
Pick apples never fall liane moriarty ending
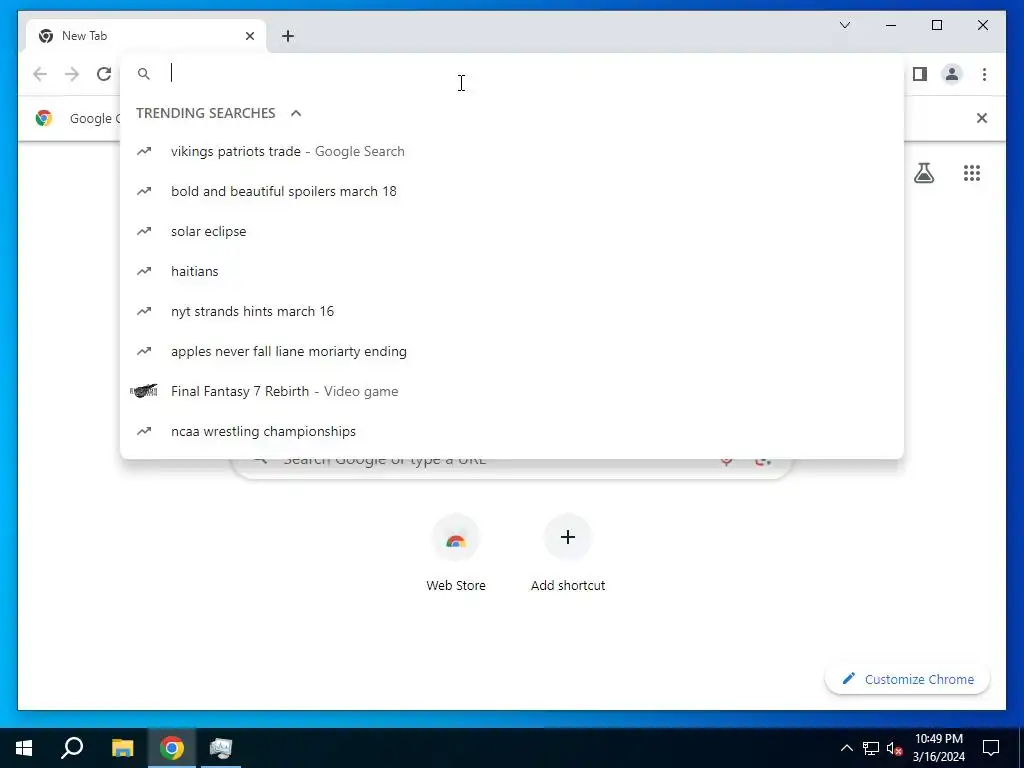tap(512, 351)
